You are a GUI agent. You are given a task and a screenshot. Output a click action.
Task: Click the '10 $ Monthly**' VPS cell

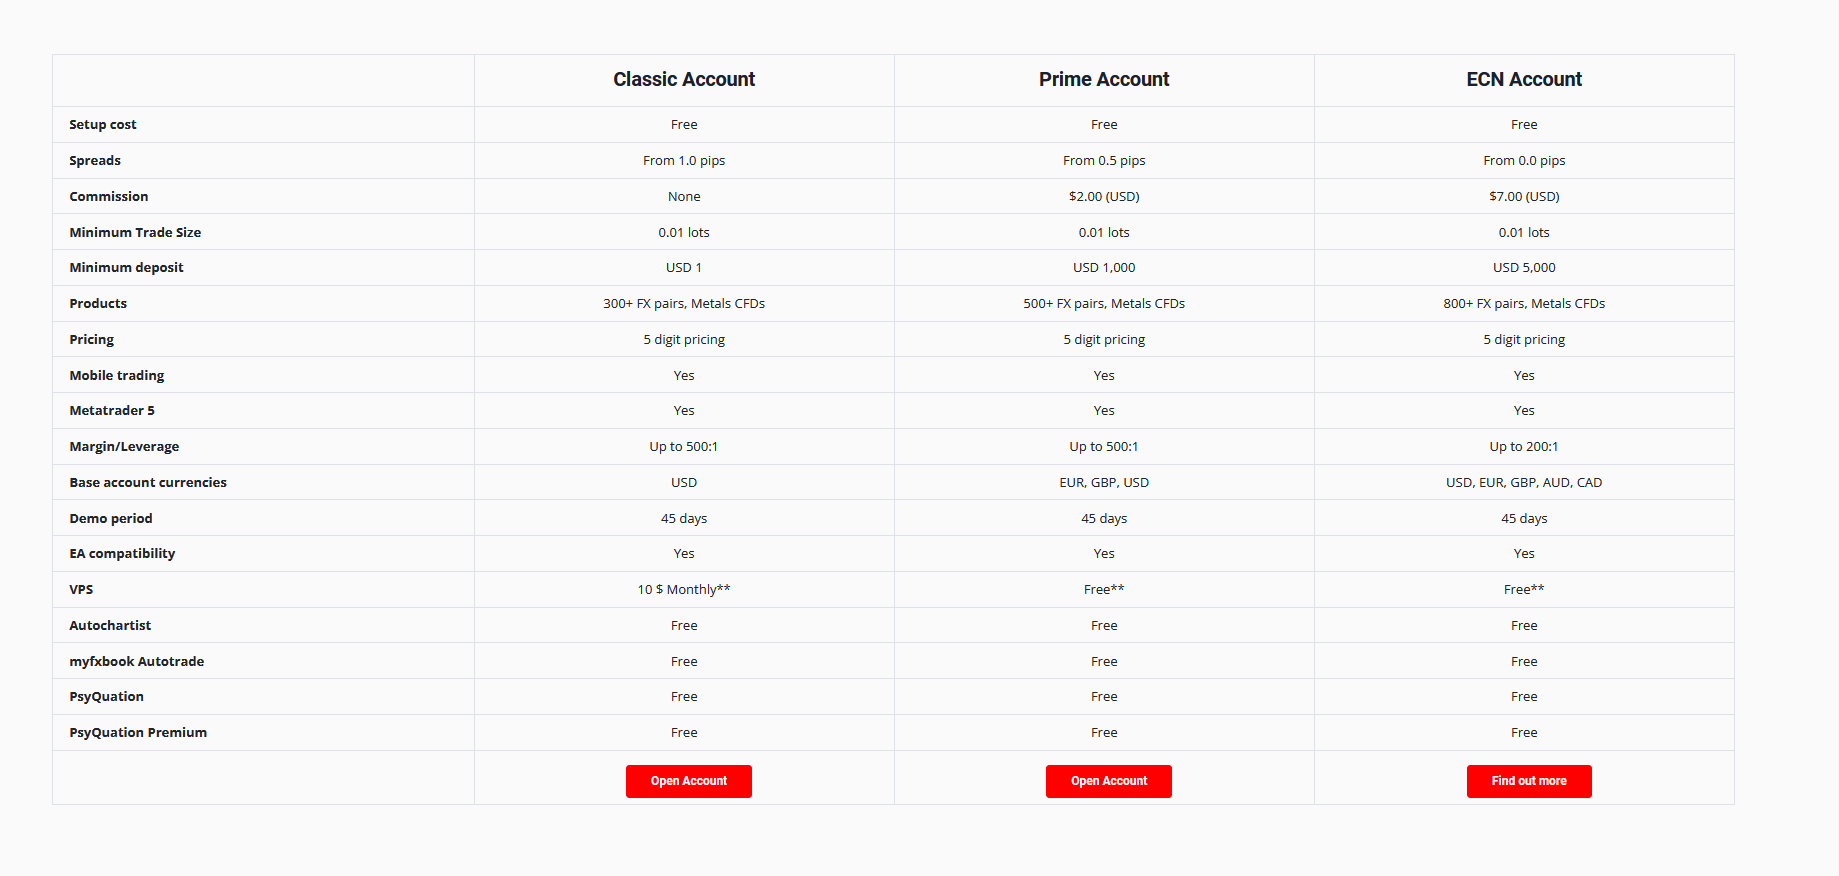684,589
